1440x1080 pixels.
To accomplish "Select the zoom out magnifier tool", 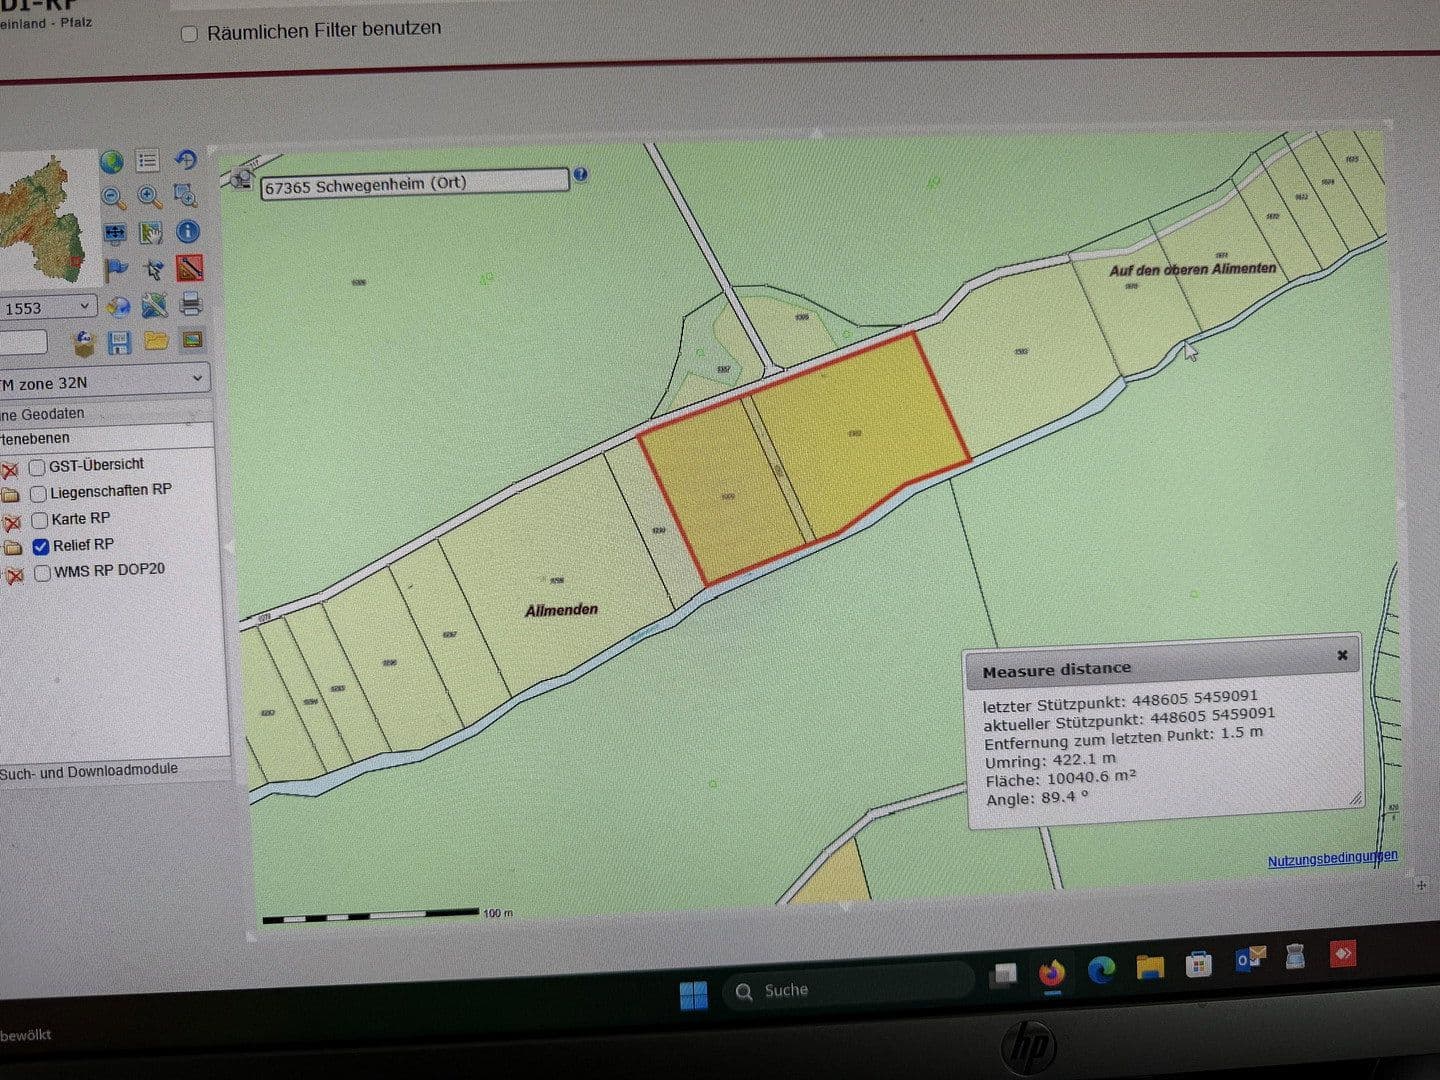I will point(113,197).
